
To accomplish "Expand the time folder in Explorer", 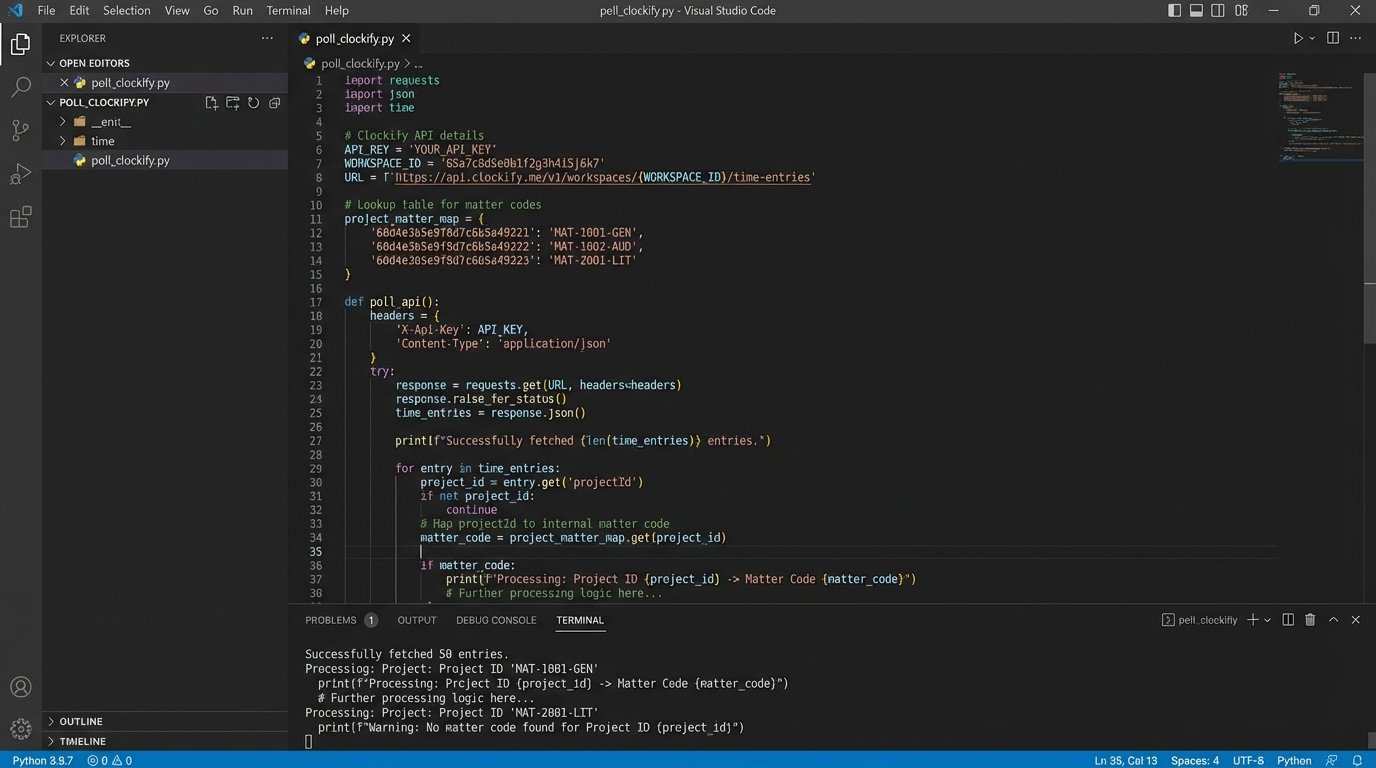I will pyautogui.click(x=102, y=141).
